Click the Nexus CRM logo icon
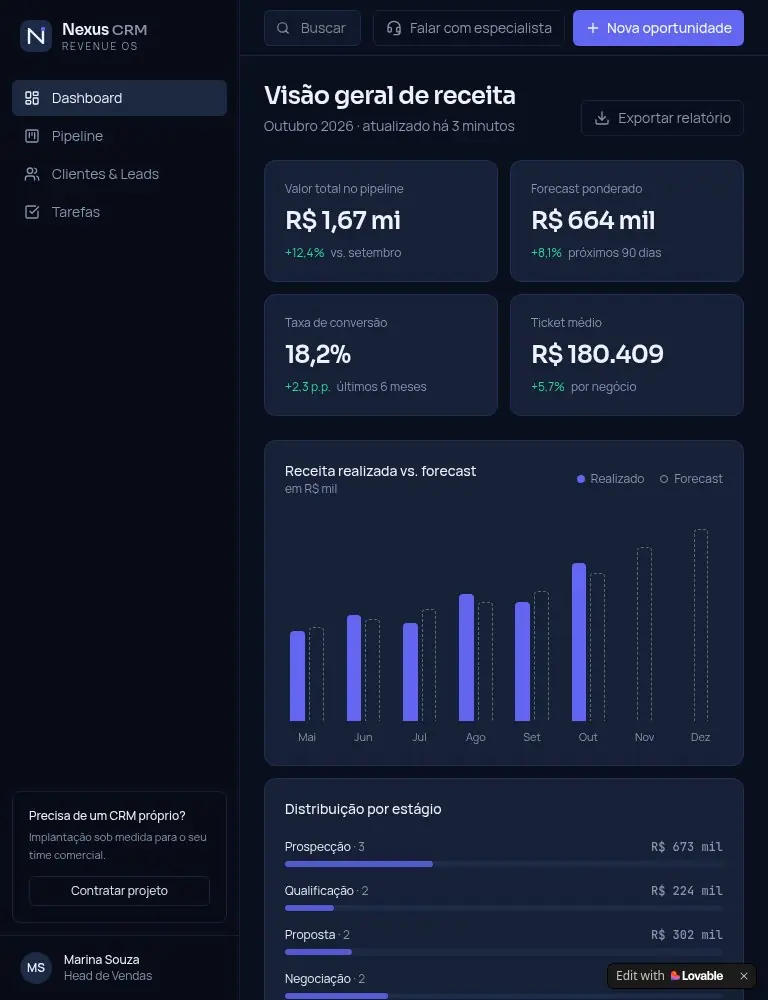This screenshot has height=1000, width=768. pos(36,36)
